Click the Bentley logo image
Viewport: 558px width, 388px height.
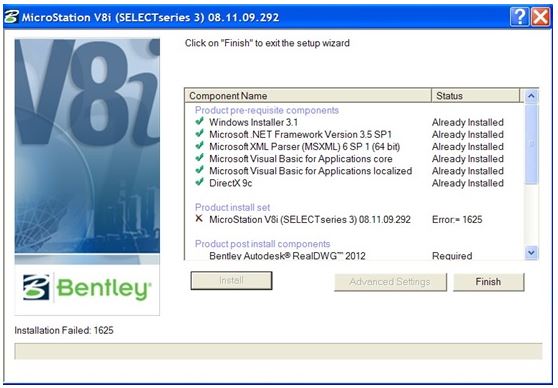pyautogui.click(x=87, y=288)
